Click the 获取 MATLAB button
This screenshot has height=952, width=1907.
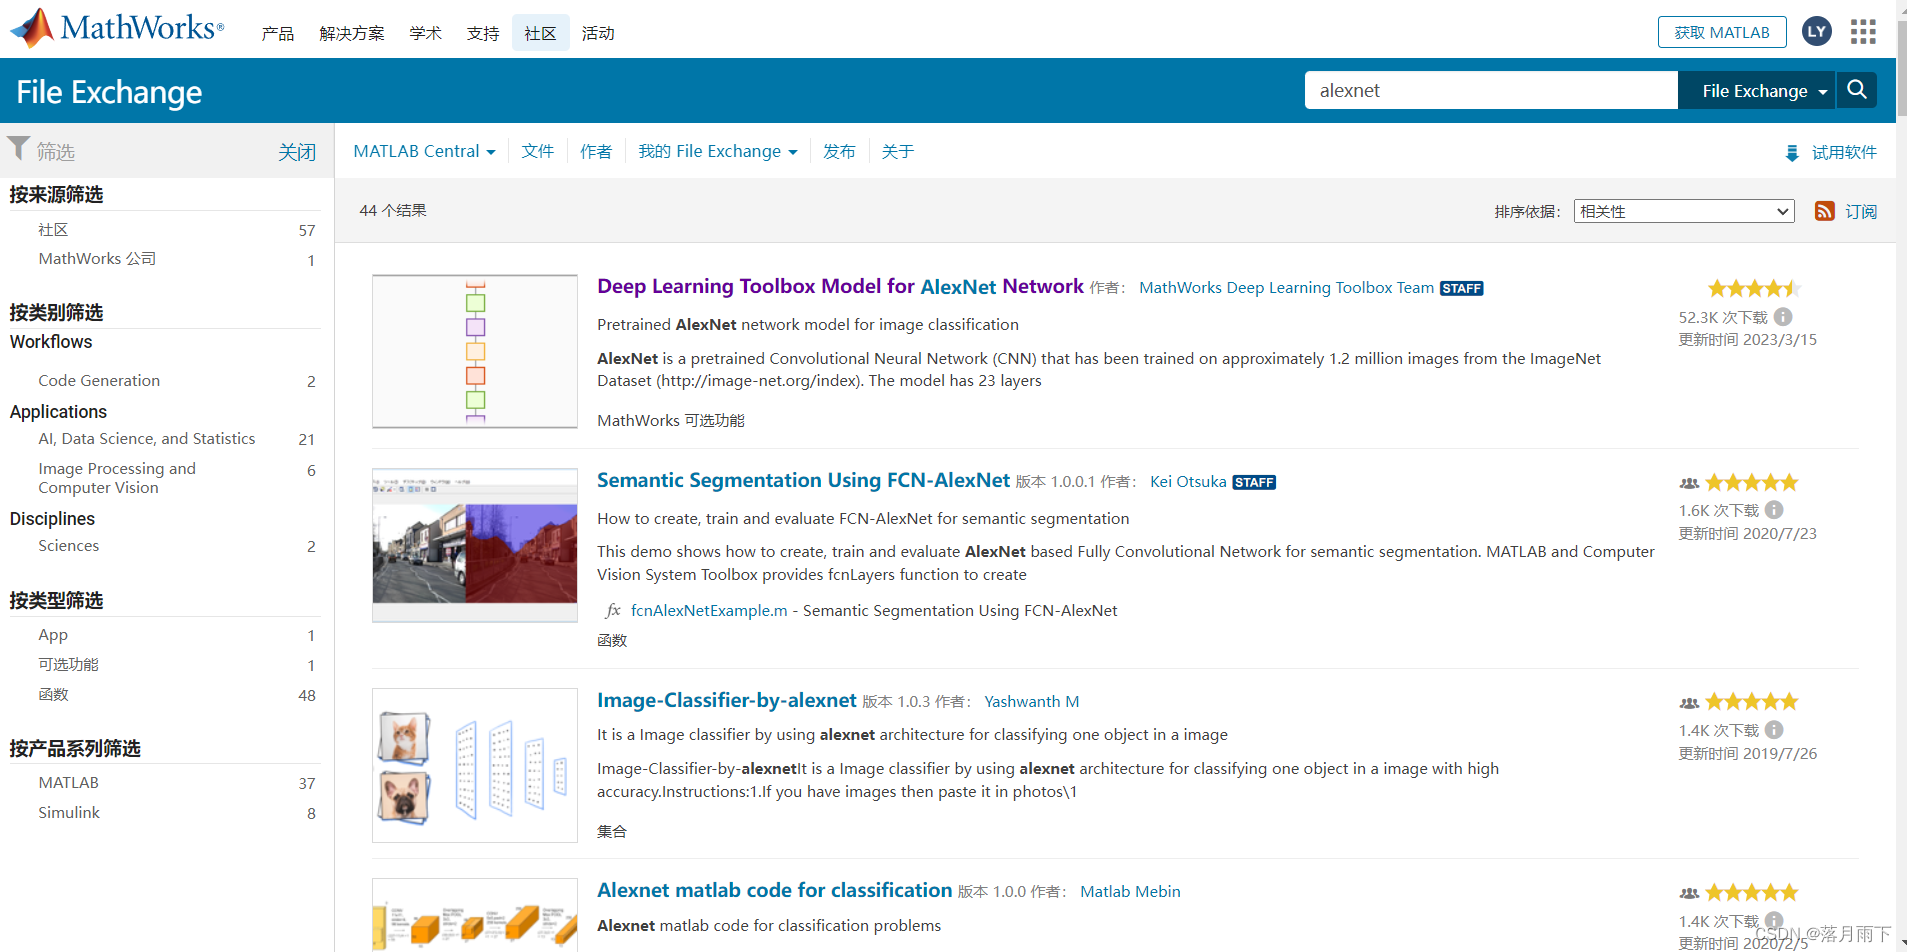1721,31
